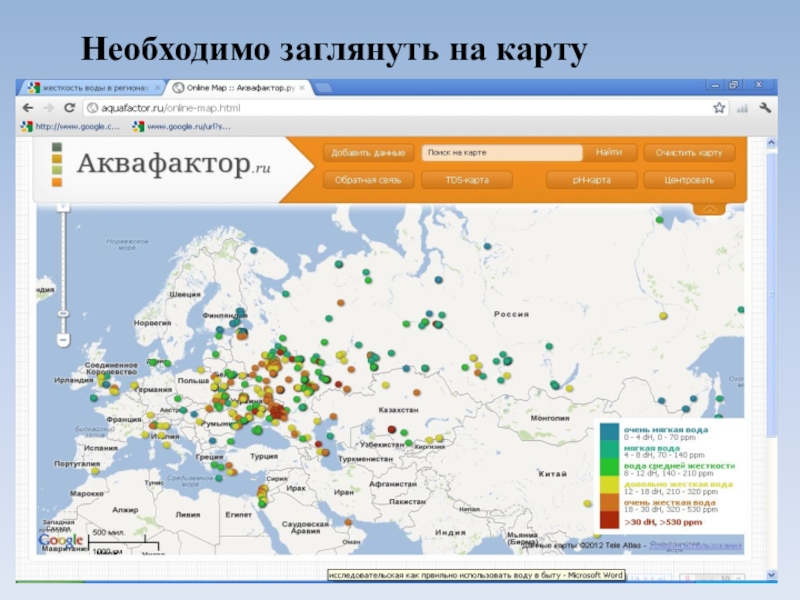Reload the page with the refresh icon

(x=69, y=107)
